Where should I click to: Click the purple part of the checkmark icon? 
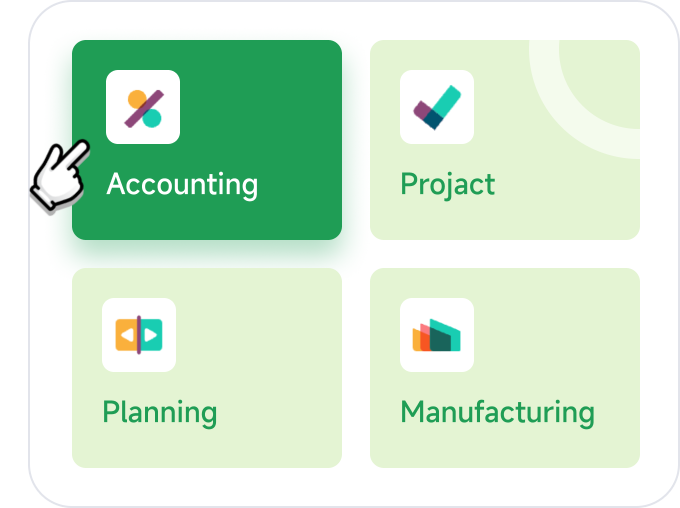click(422, 109)
